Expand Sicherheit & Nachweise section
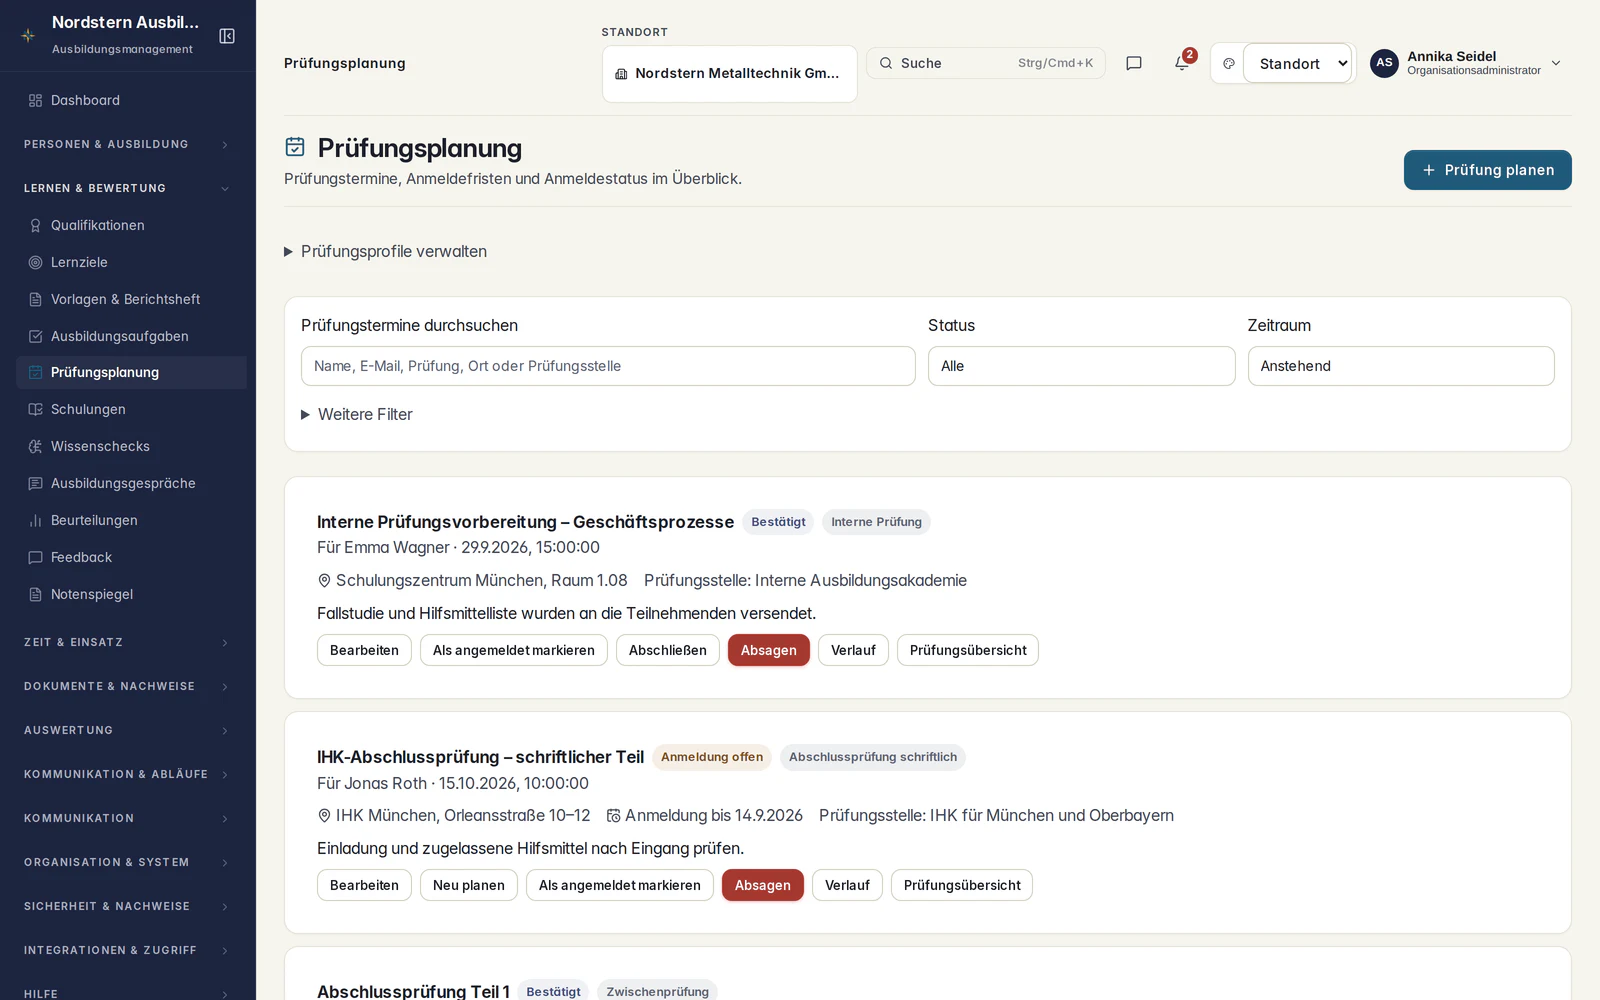The height and width of the screenshot is (1000, 1600). pos(128,906)
